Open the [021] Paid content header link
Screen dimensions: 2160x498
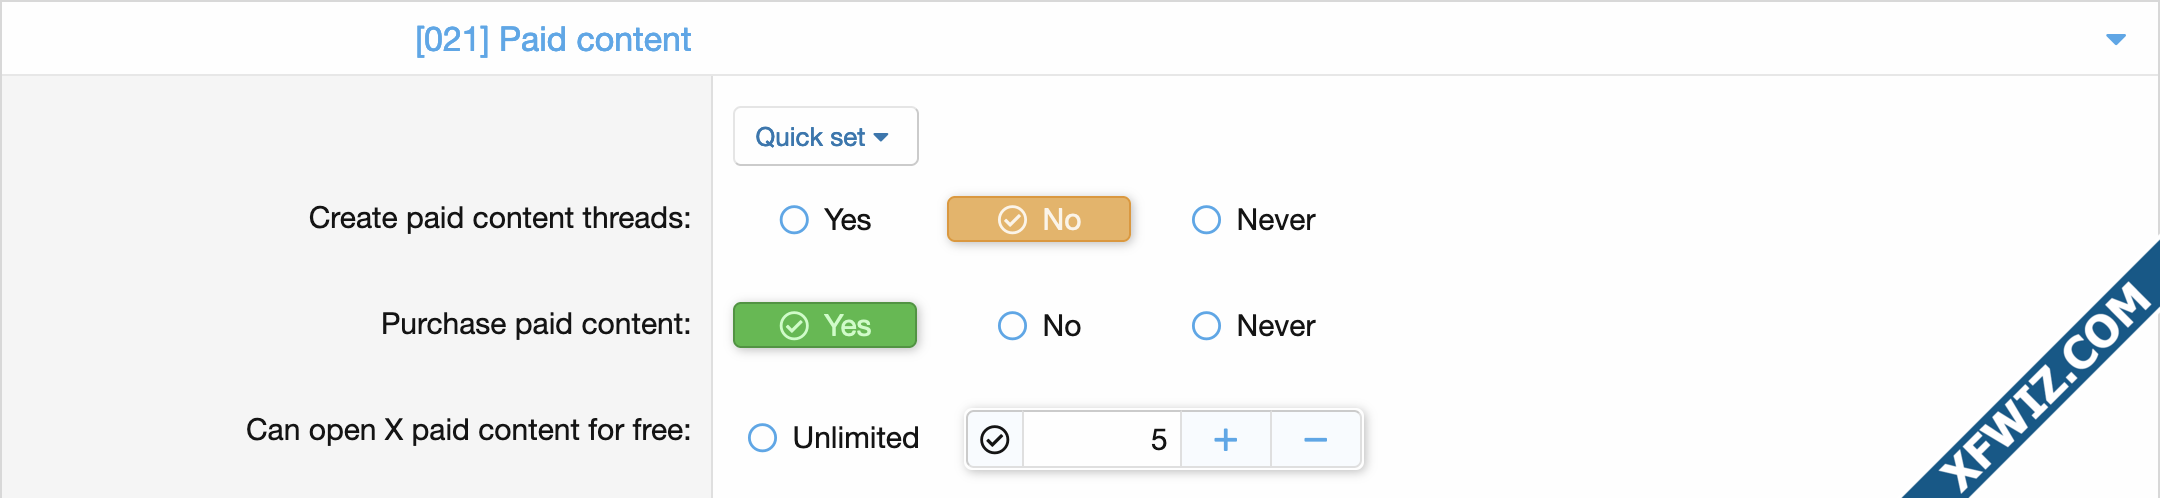553,39
